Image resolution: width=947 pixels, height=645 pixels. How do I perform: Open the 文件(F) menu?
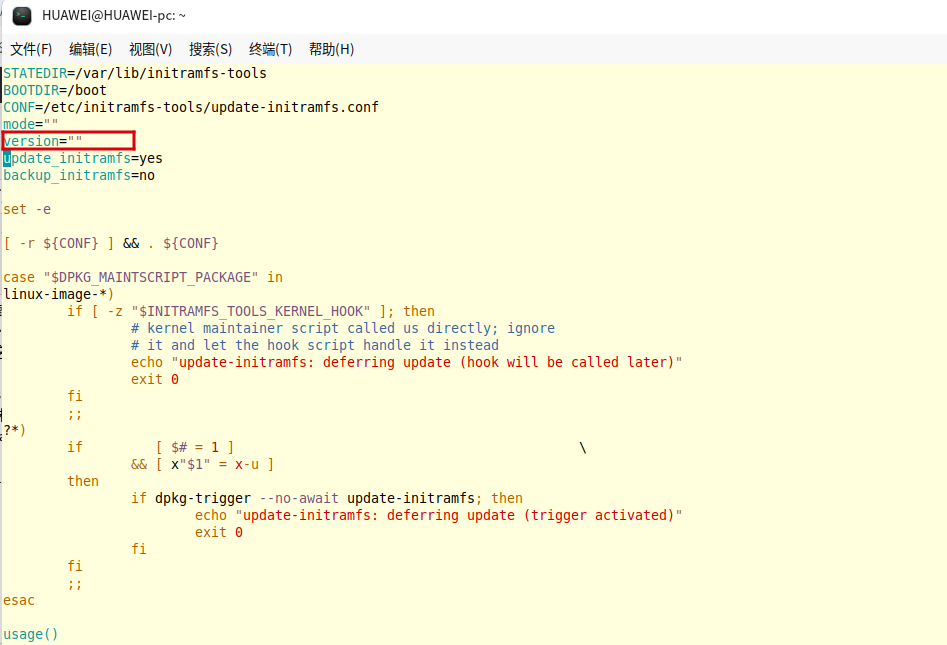point(31,49)
